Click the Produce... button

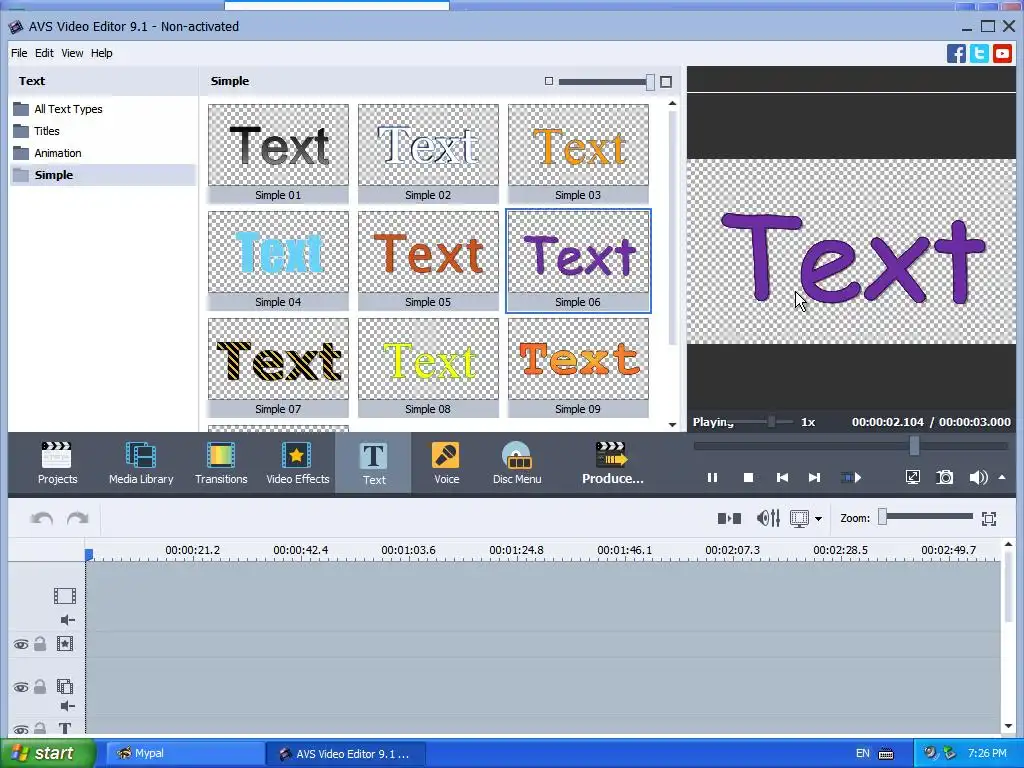(613, 463)
